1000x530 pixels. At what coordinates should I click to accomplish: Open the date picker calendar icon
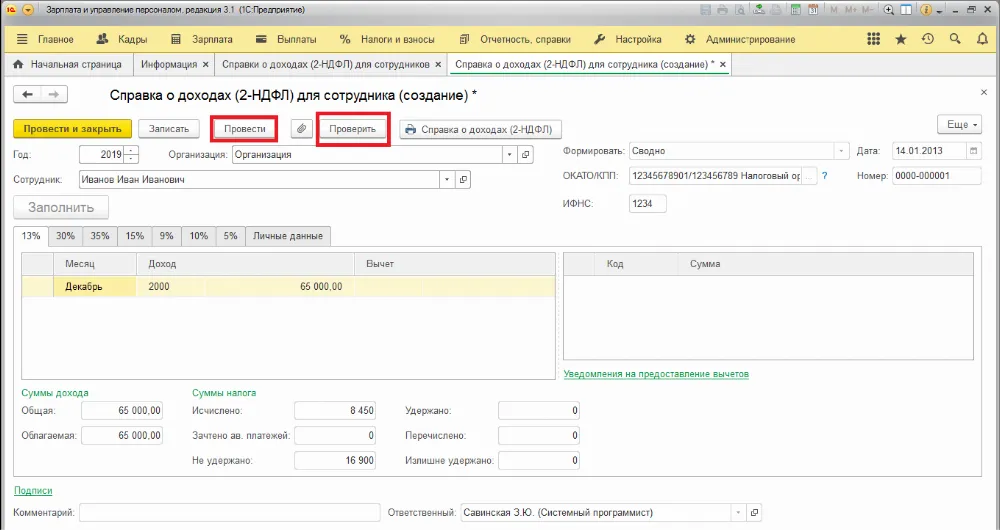[x=973, y=151]
